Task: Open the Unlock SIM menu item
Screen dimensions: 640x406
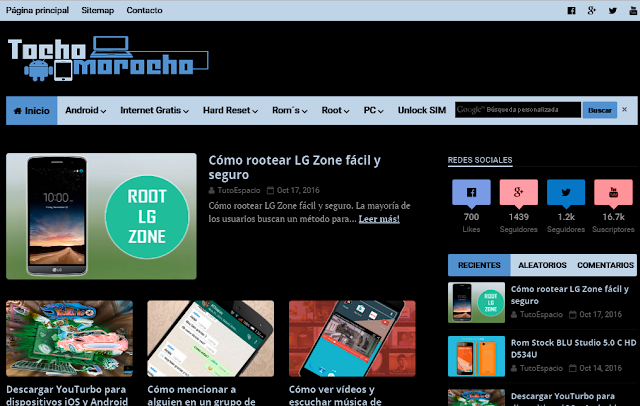Action: click(422, 110)
